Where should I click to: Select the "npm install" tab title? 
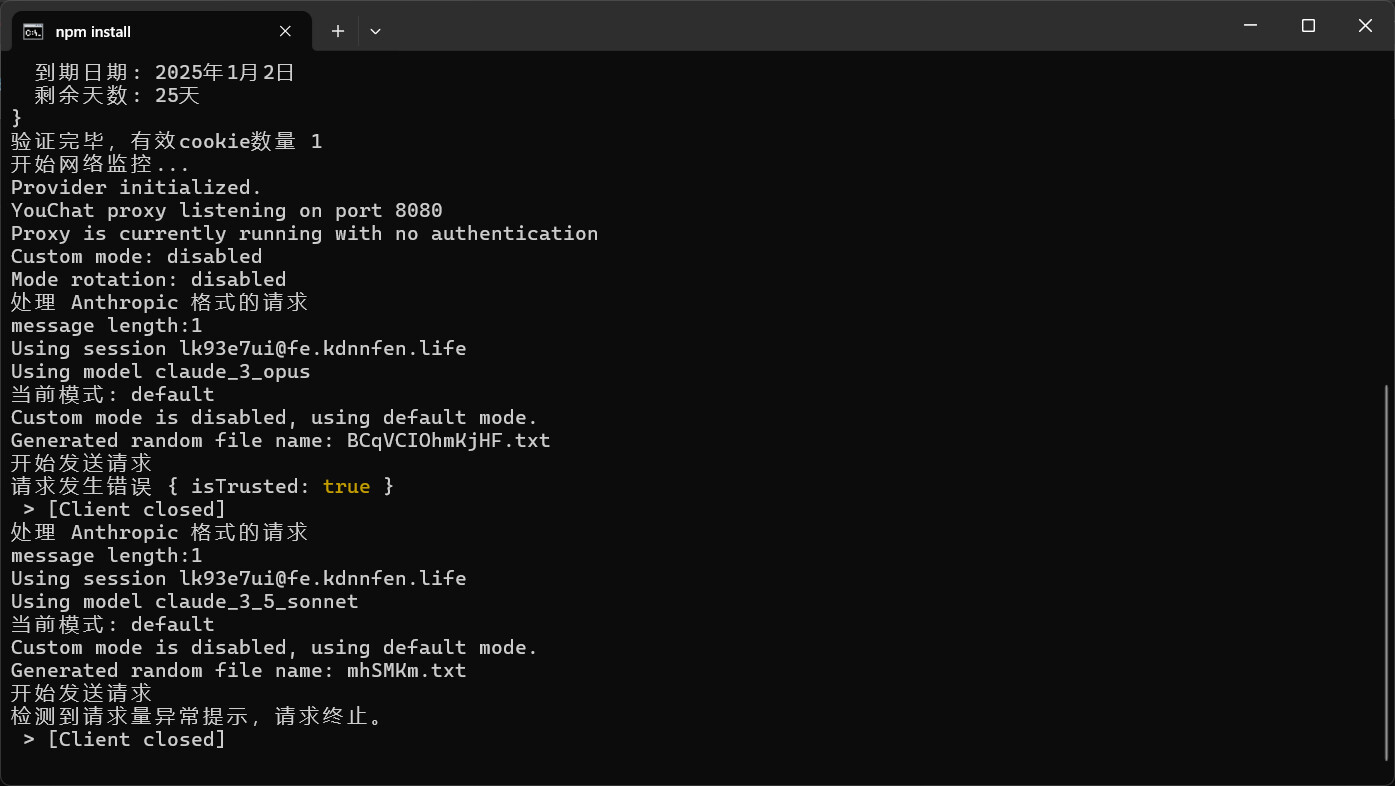93,32
